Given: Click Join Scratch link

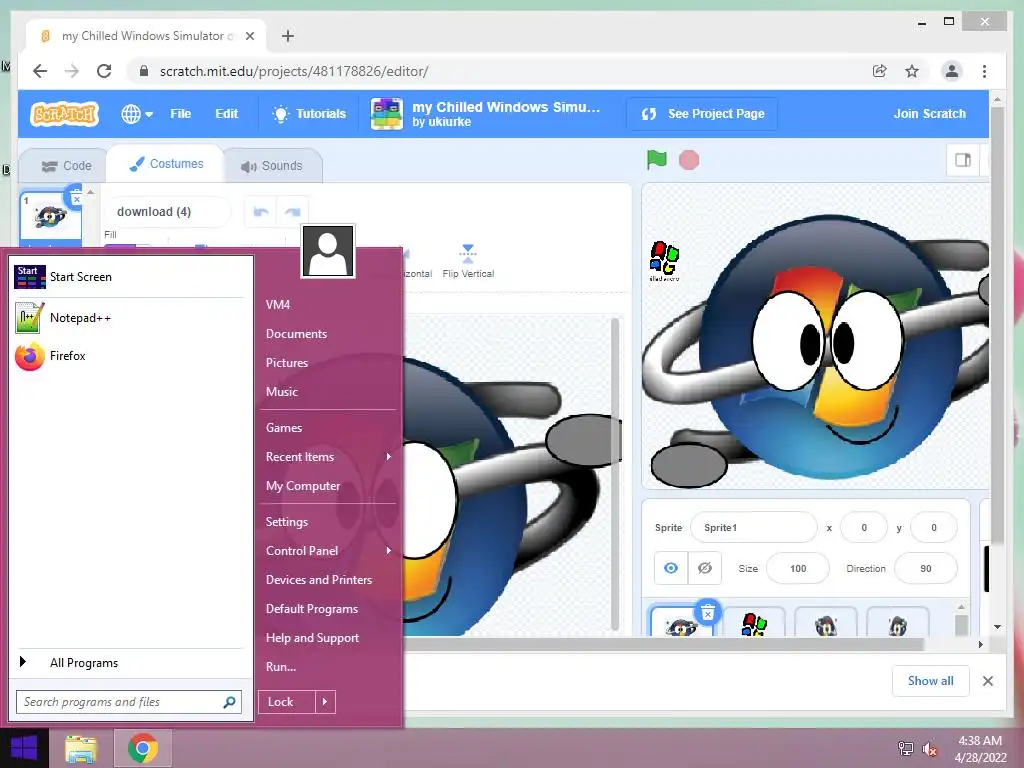Looking at the screenshot, I should pos(929,114).
